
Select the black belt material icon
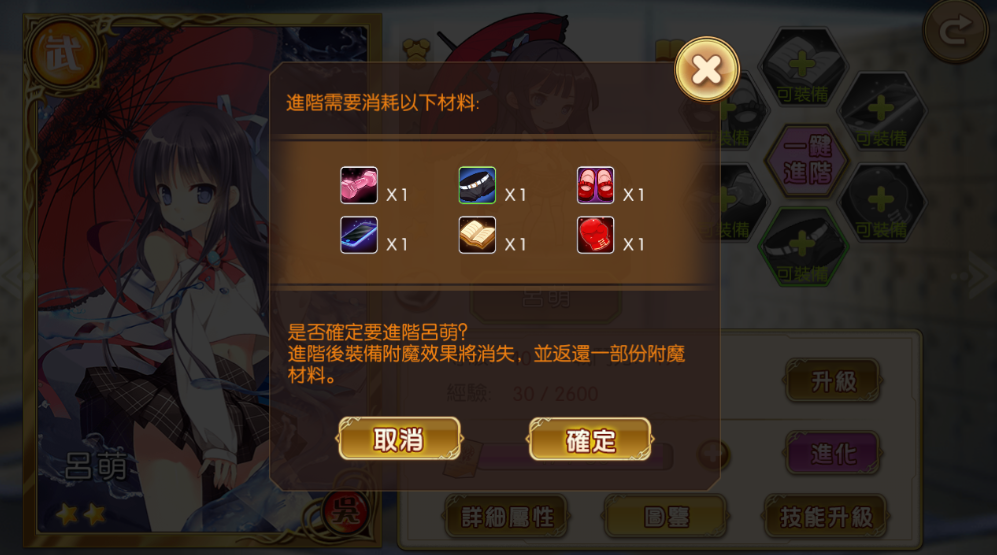point(477,185)
